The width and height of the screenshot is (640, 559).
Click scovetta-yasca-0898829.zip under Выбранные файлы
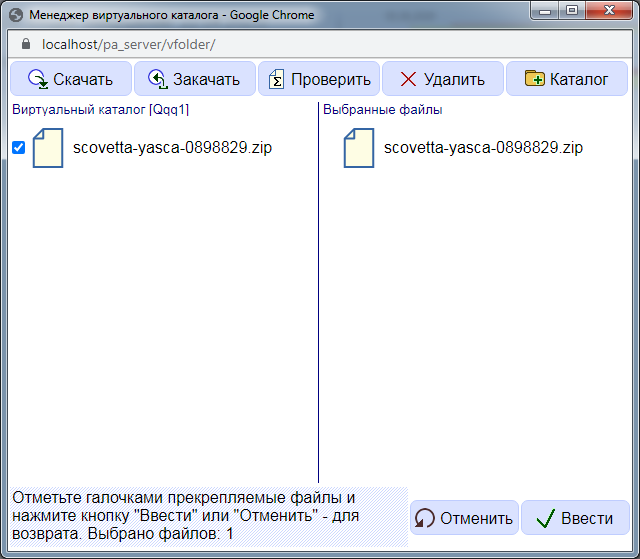pyautogui.click(x=483, y=147)
